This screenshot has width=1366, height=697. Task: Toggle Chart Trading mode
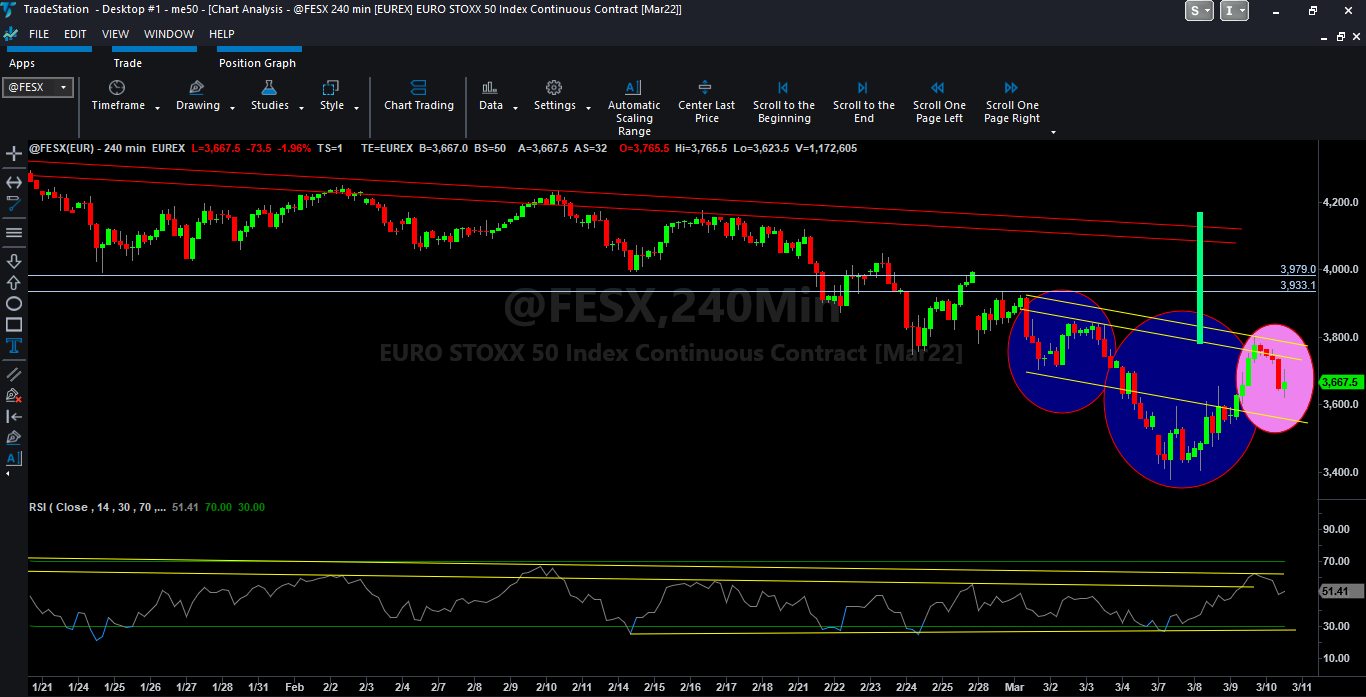419,97
